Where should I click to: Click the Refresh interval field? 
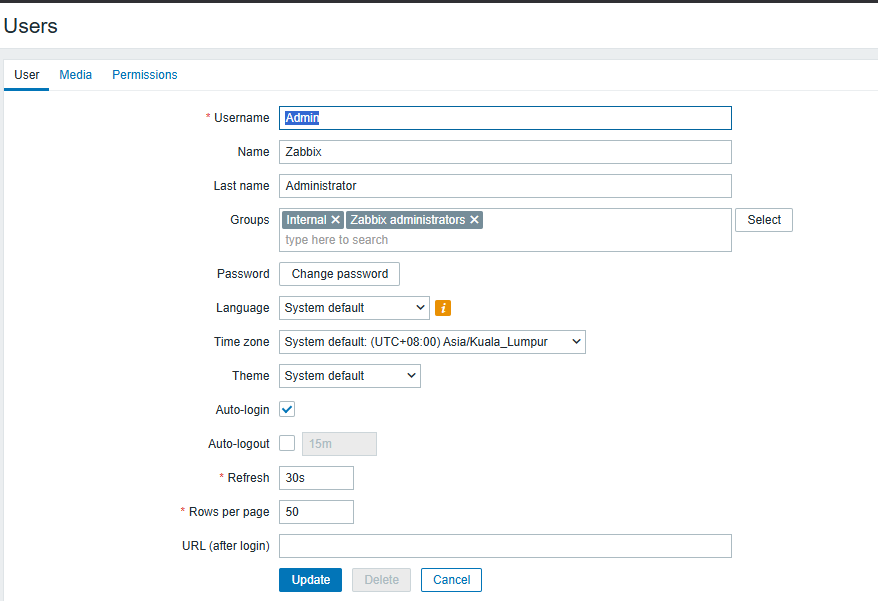pyautogui.click(x=316, y=478)
